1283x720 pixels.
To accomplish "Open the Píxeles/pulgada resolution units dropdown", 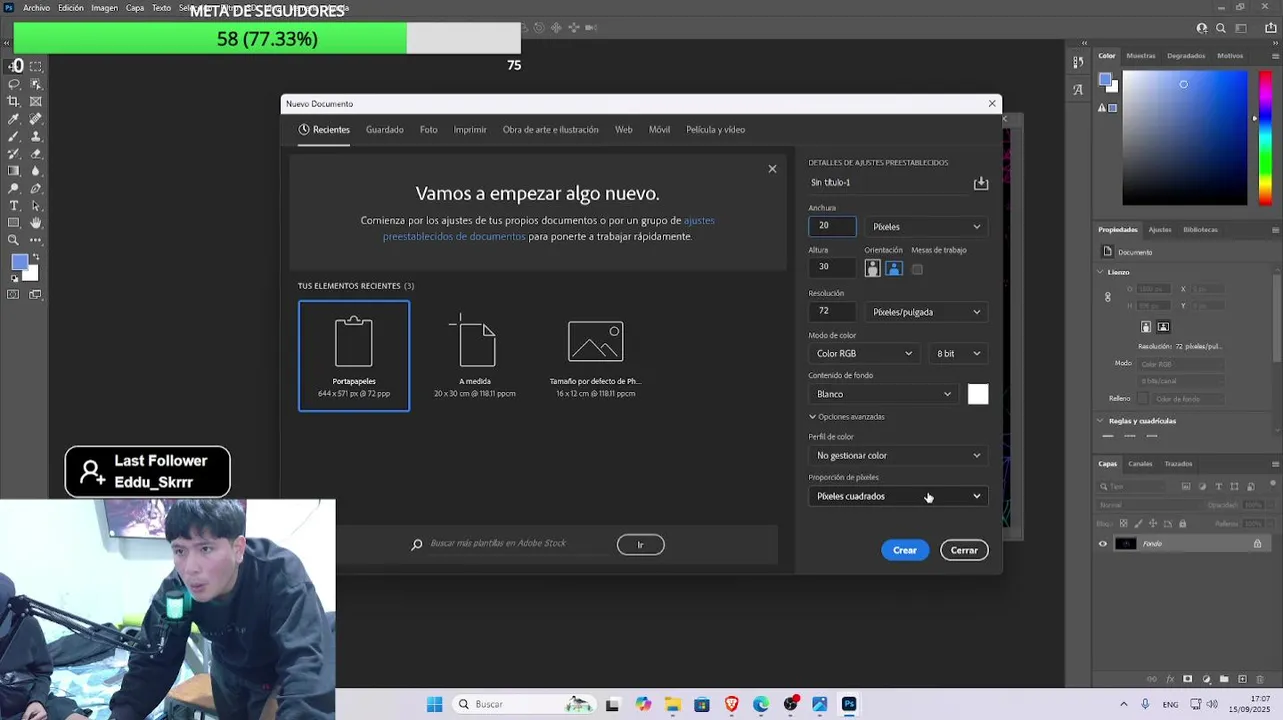I will coord(927,312).
